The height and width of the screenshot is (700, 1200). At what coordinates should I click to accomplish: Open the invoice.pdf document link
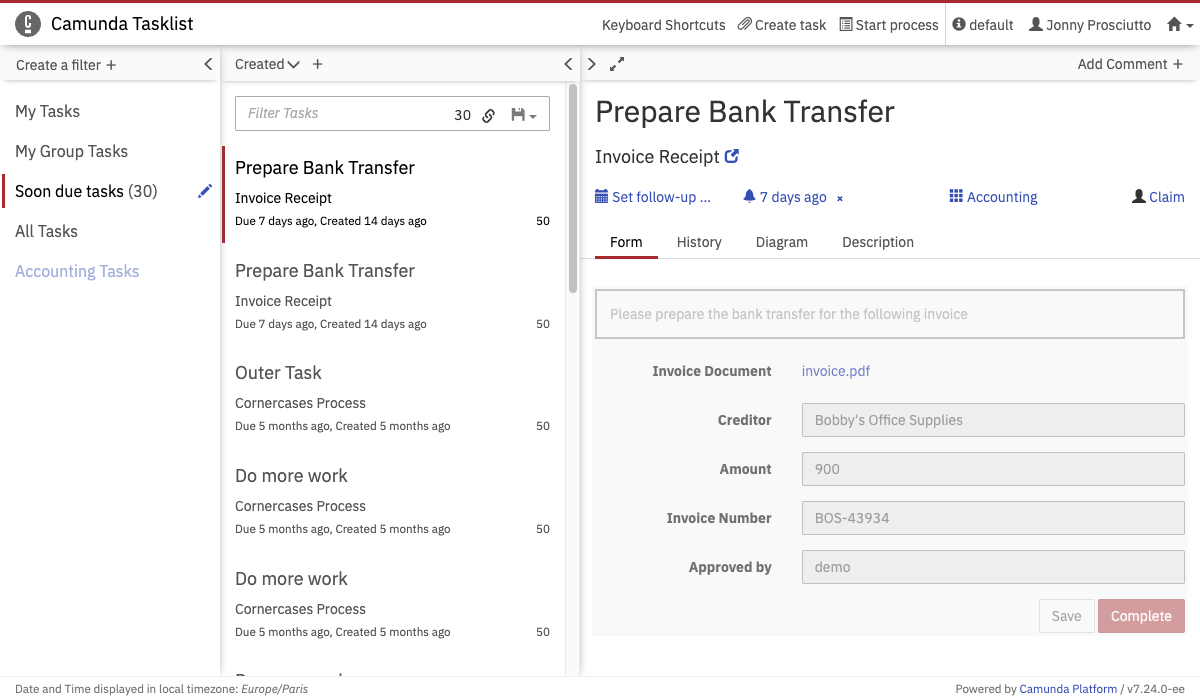point(835,371)
